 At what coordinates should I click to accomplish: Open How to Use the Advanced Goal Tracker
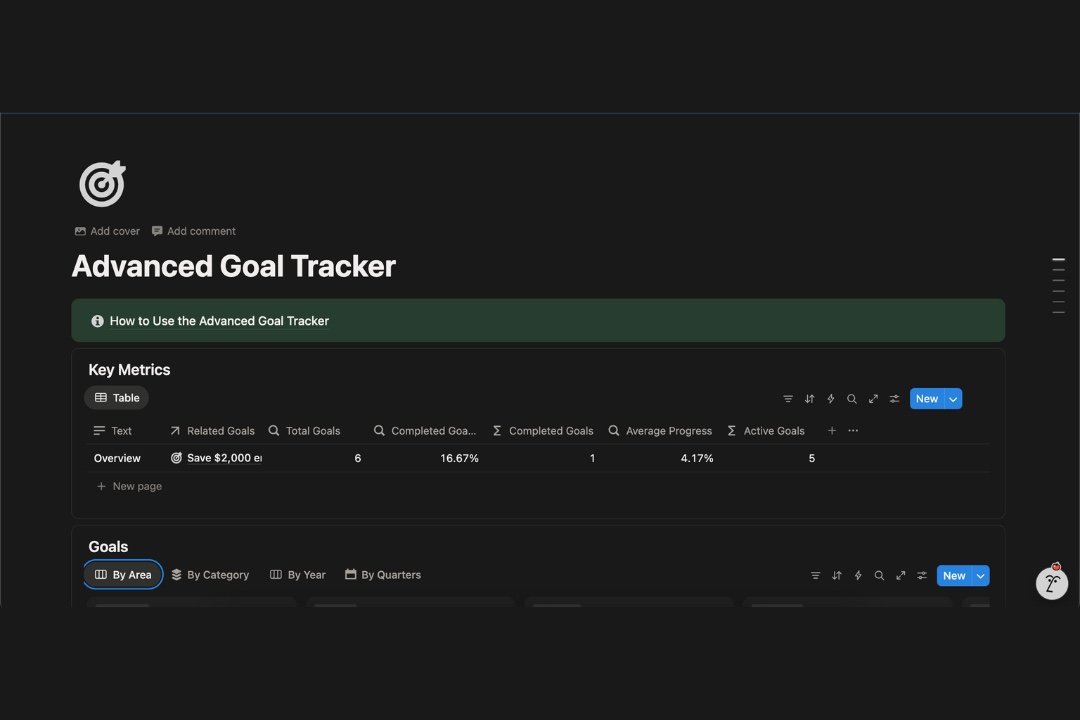219,321
